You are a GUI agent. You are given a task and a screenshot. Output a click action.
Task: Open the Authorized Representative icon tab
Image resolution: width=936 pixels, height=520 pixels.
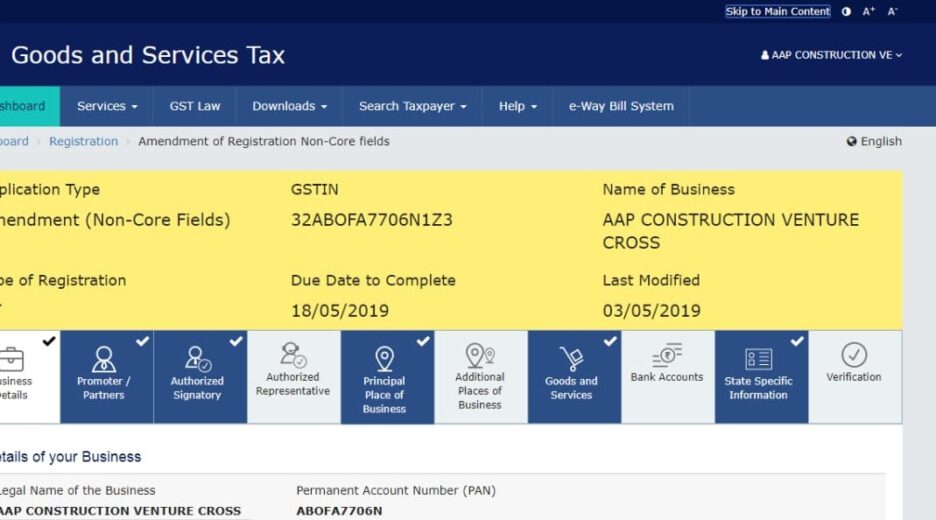point(293,356)
